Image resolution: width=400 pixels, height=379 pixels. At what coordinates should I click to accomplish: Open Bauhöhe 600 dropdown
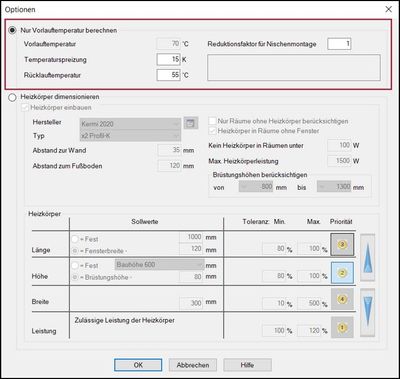pos(160,265)
